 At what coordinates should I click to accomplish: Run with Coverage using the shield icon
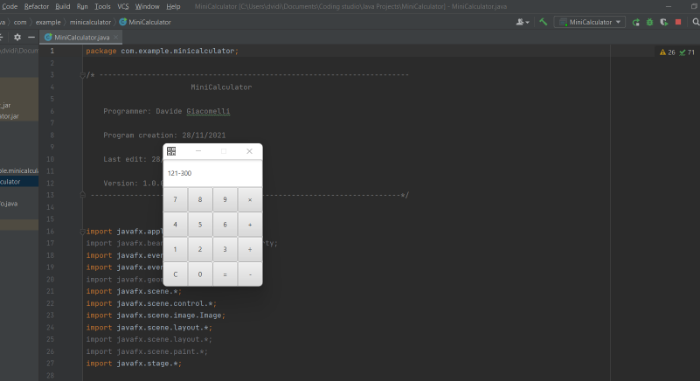click(x=664, y=22)
